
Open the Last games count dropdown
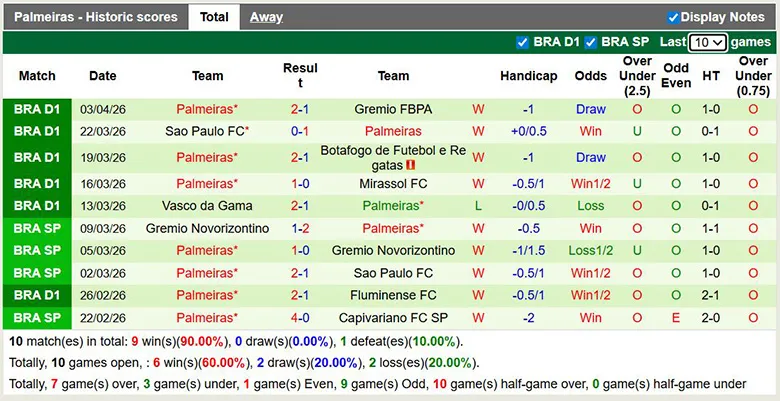(x=707, y=42)
